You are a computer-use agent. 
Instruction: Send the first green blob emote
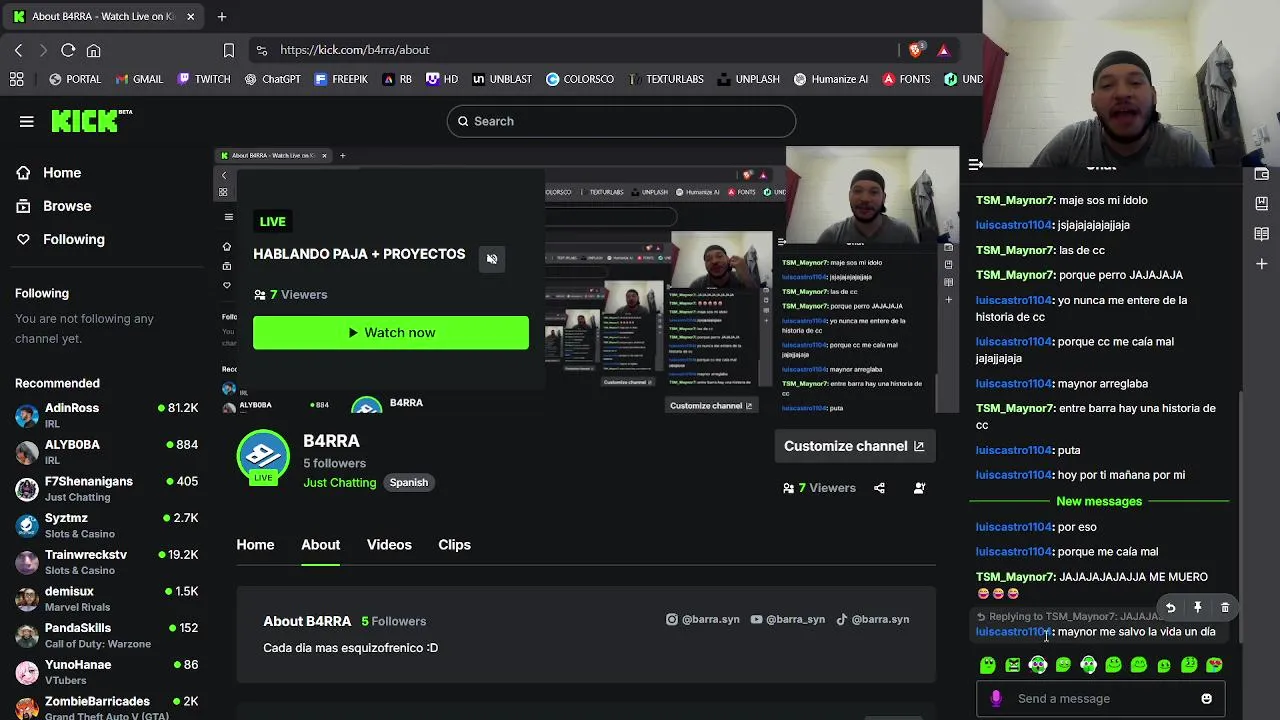click(988, 665)
